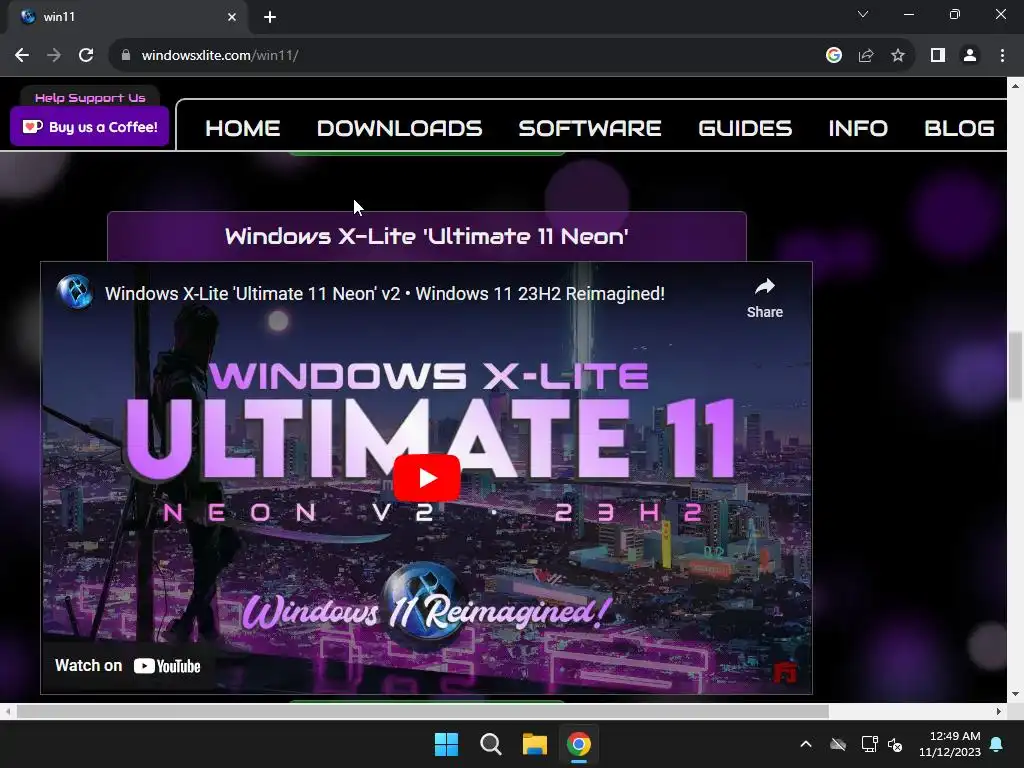This screenshot has width=1024, height=768.
Task: Click the horizontal scroll right arrow
Action: coord(999,711)
